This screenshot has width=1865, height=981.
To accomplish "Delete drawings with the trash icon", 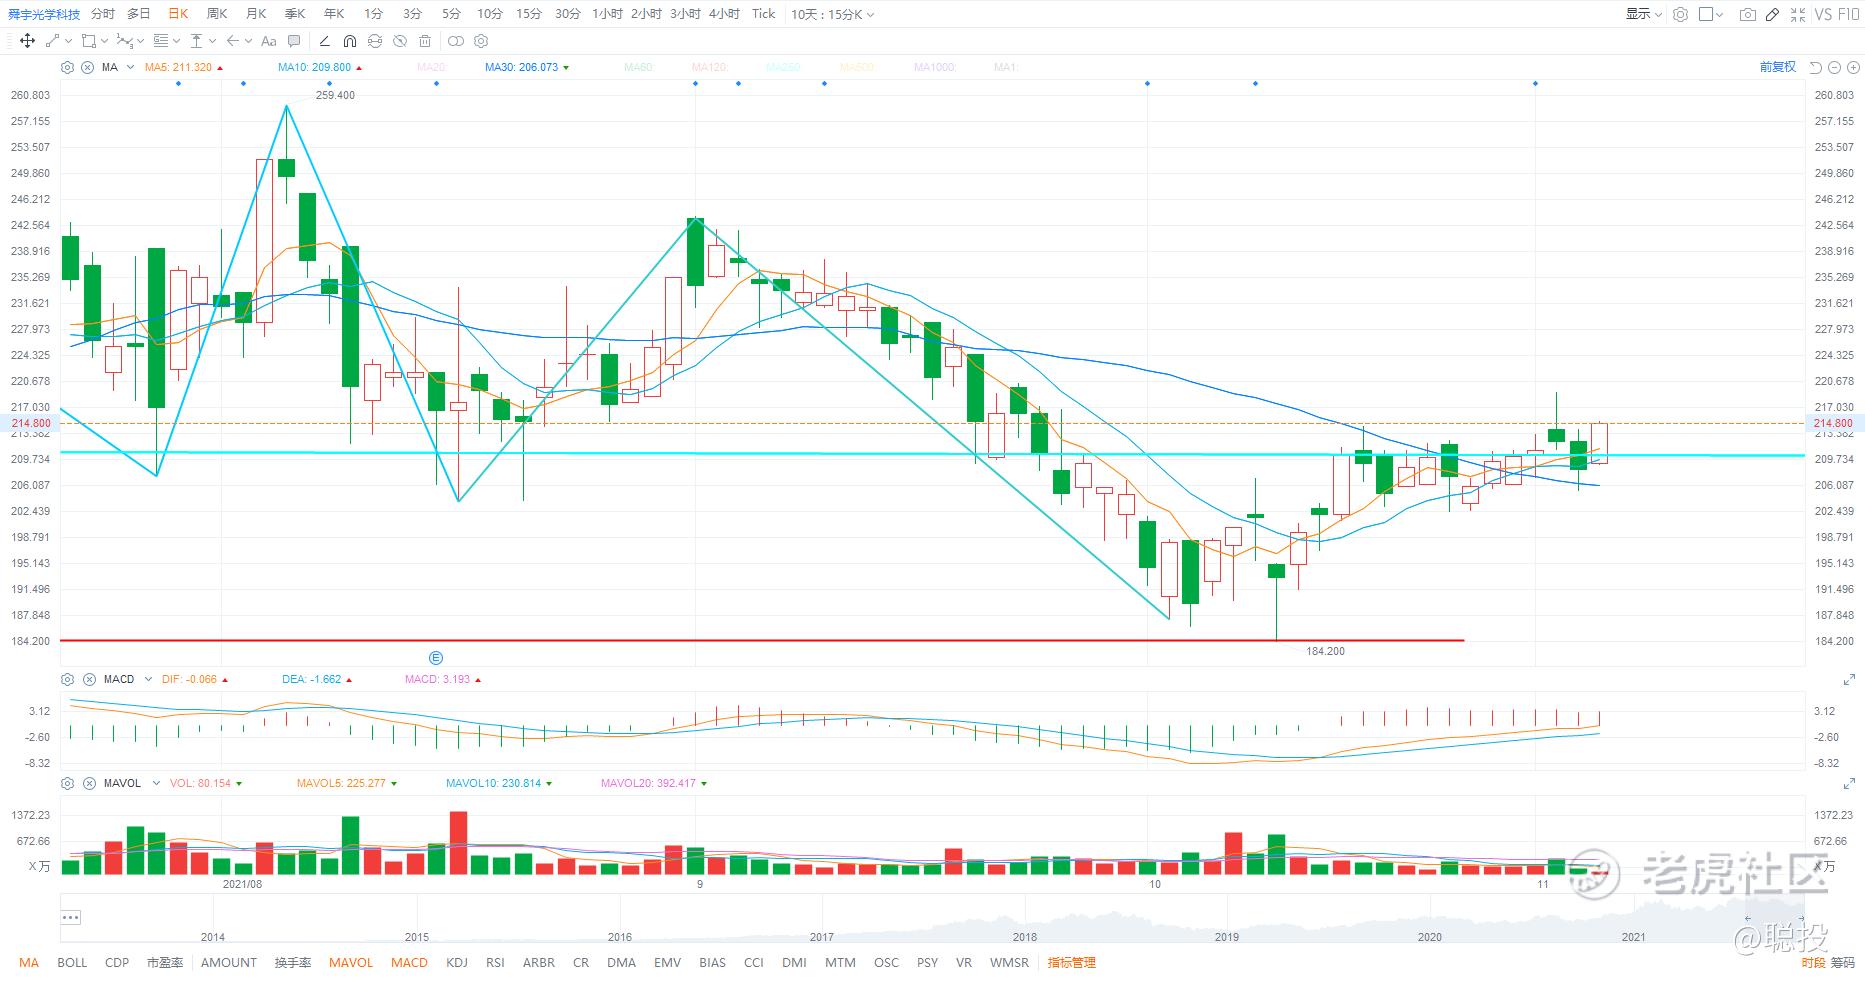I will (425, 41).
